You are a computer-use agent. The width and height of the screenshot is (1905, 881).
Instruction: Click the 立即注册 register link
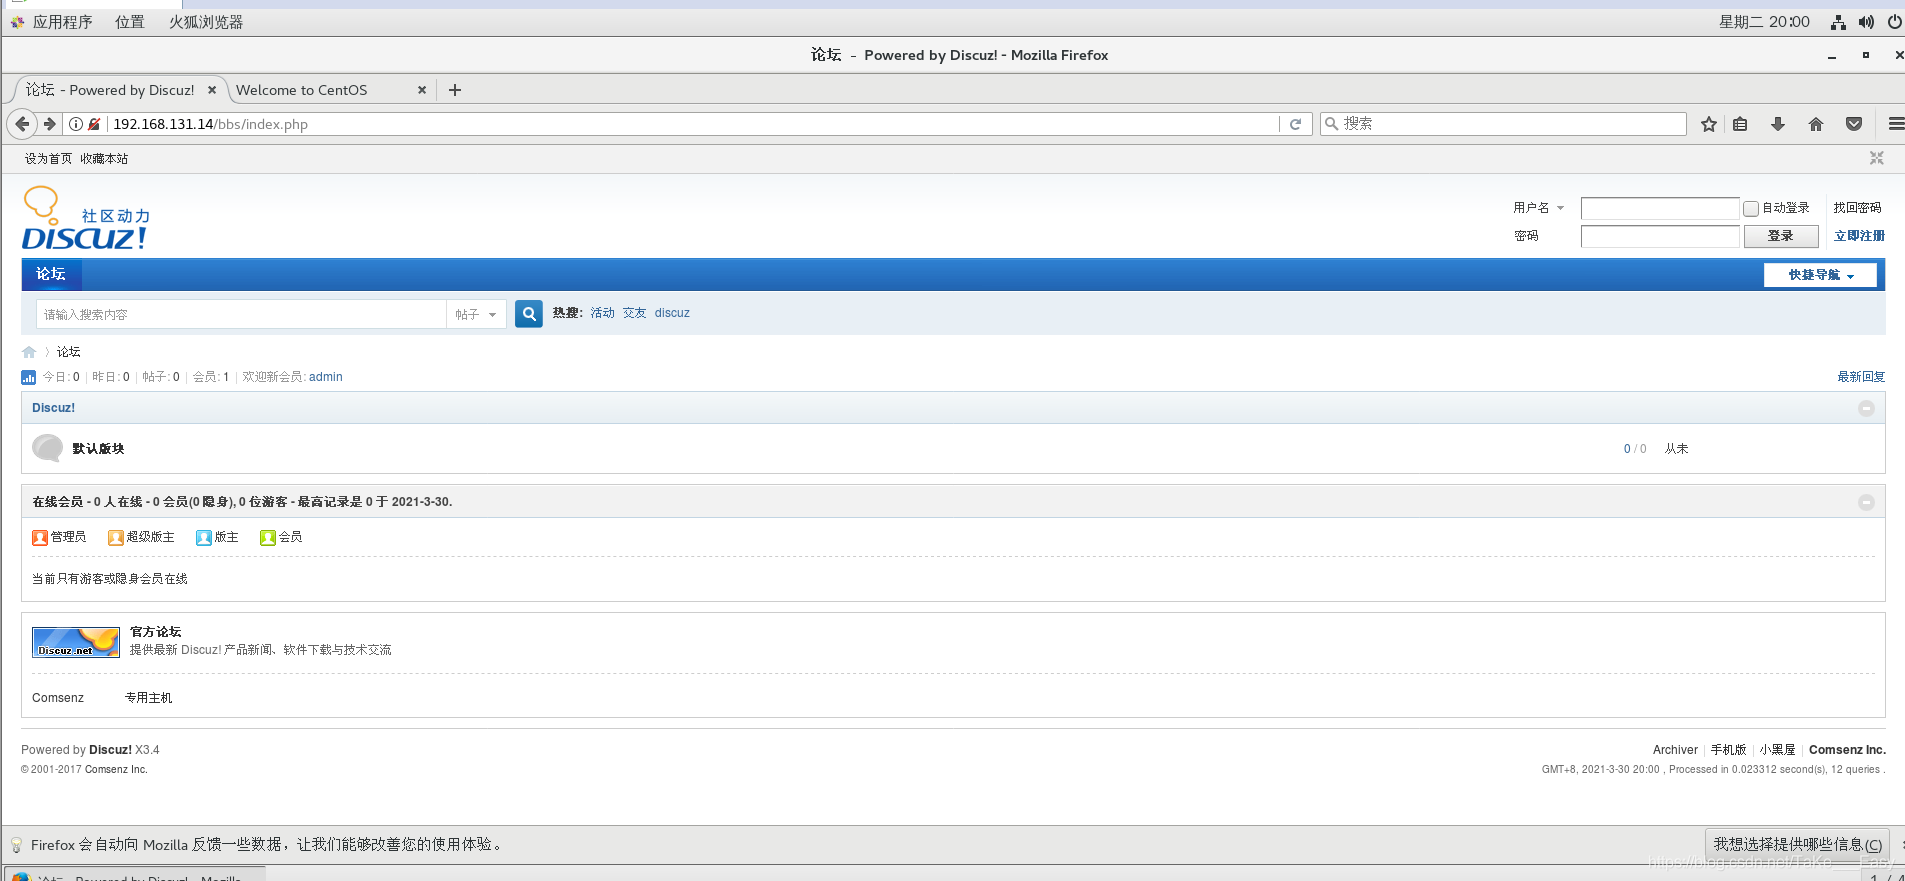(1859, 236)
